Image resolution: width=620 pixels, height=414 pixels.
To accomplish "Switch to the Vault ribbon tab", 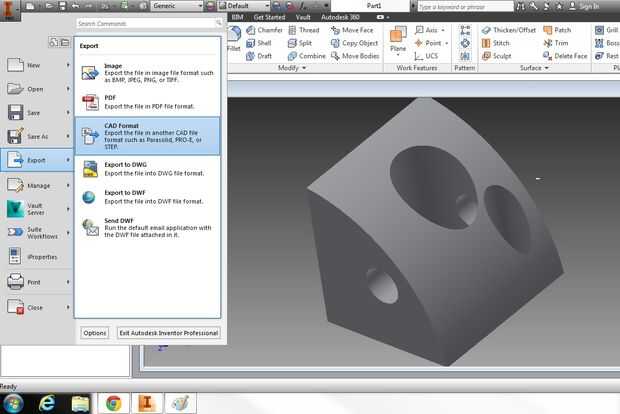I will 303,17.
